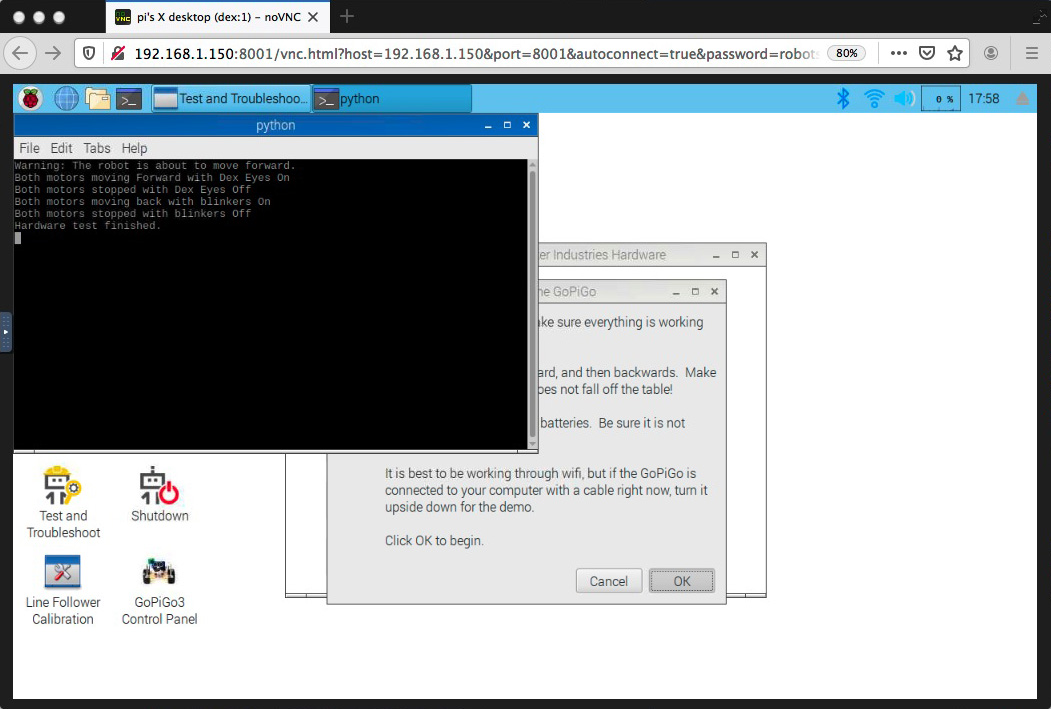Click the volume speaker icon
Image resolution: width=1051 pixels, height=709 pixels.
pyautogui.click(x=904, y=98)
